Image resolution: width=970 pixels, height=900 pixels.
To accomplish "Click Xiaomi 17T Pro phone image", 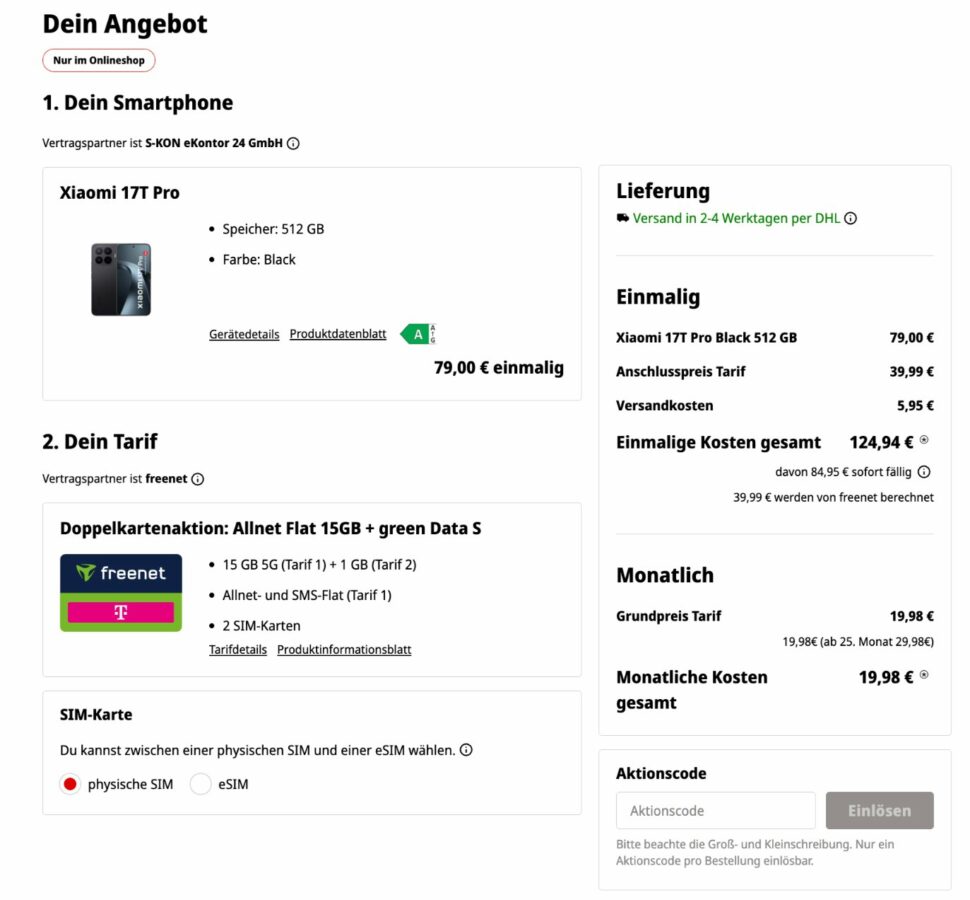I will point(121,280).
